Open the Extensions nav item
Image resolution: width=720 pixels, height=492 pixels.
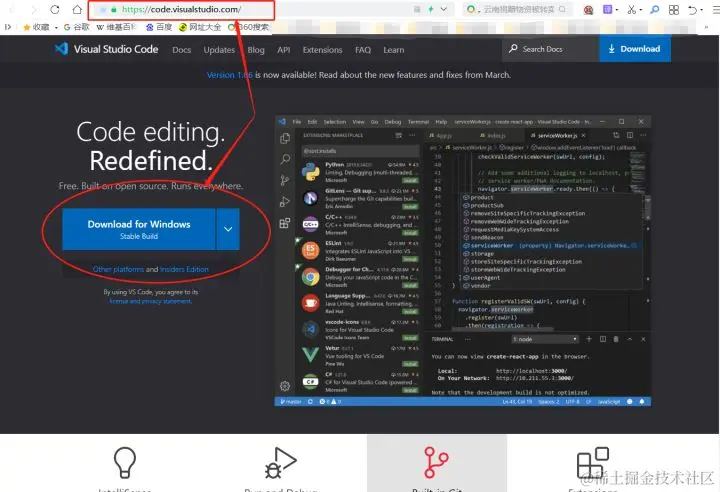[322, 50]
